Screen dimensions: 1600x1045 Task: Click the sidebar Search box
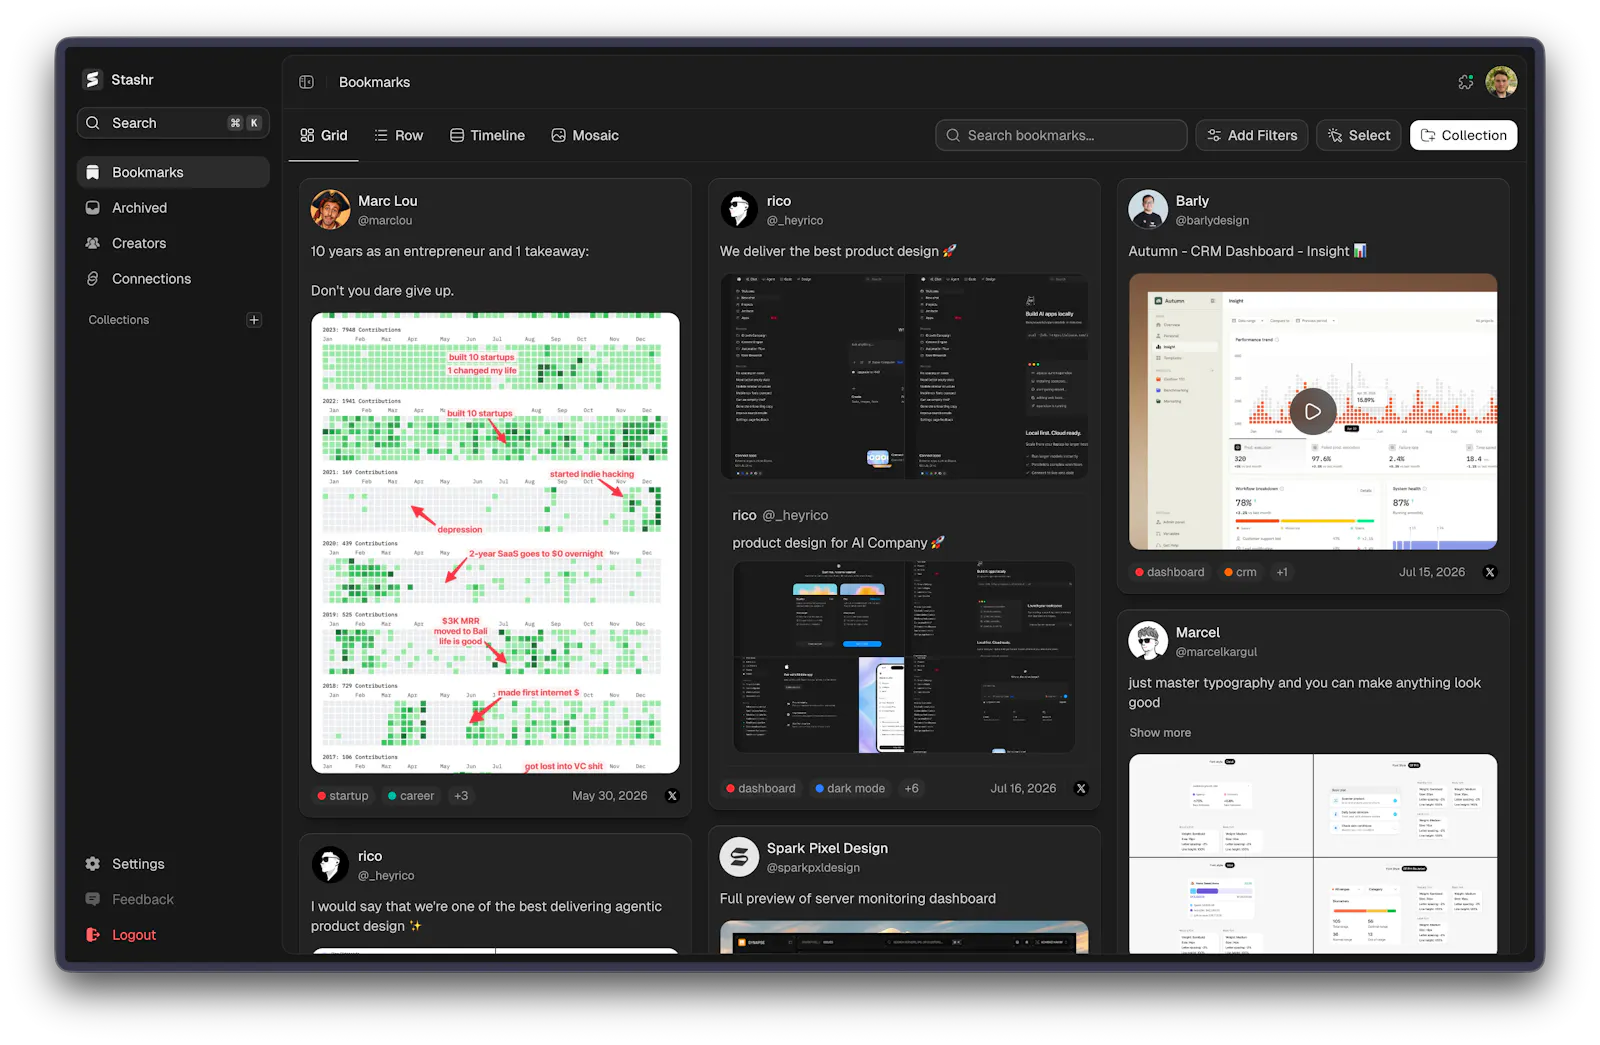[173, 123]
